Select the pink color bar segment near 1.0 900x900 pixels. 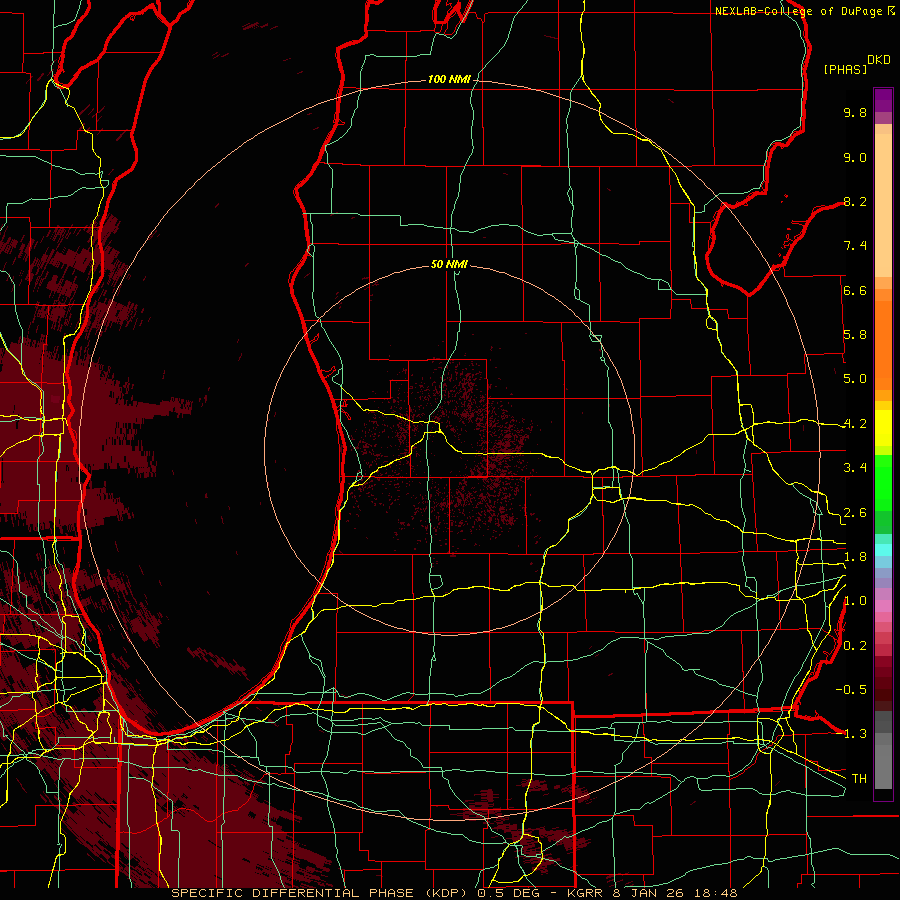point(883,606)
